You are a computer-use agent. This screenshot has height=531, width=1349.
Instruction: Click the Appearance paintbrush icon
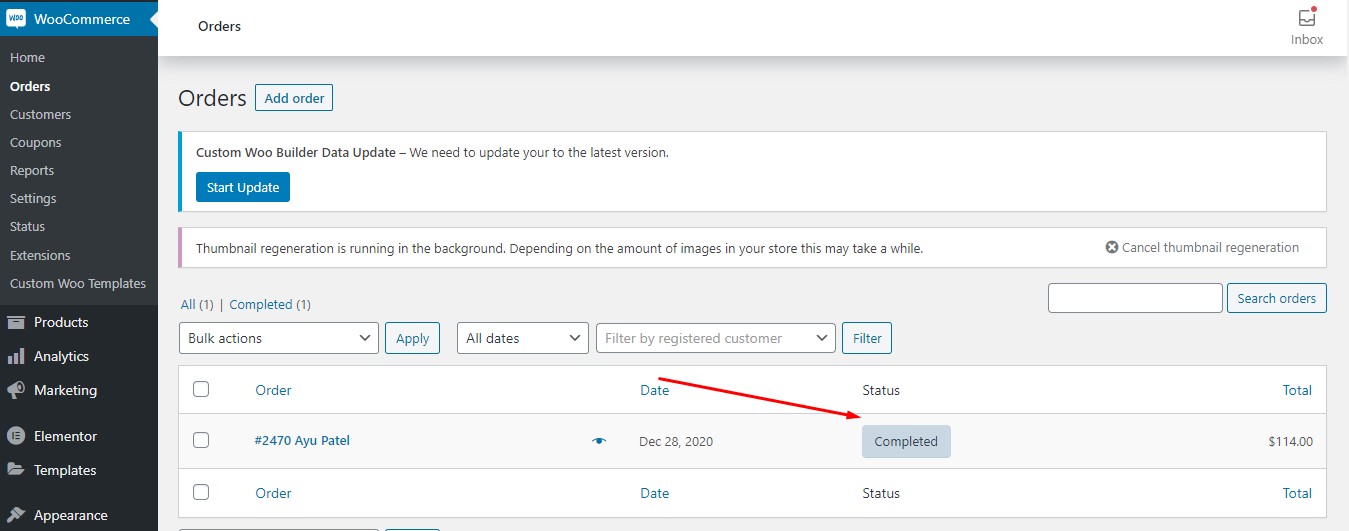[x=16, y=515]
